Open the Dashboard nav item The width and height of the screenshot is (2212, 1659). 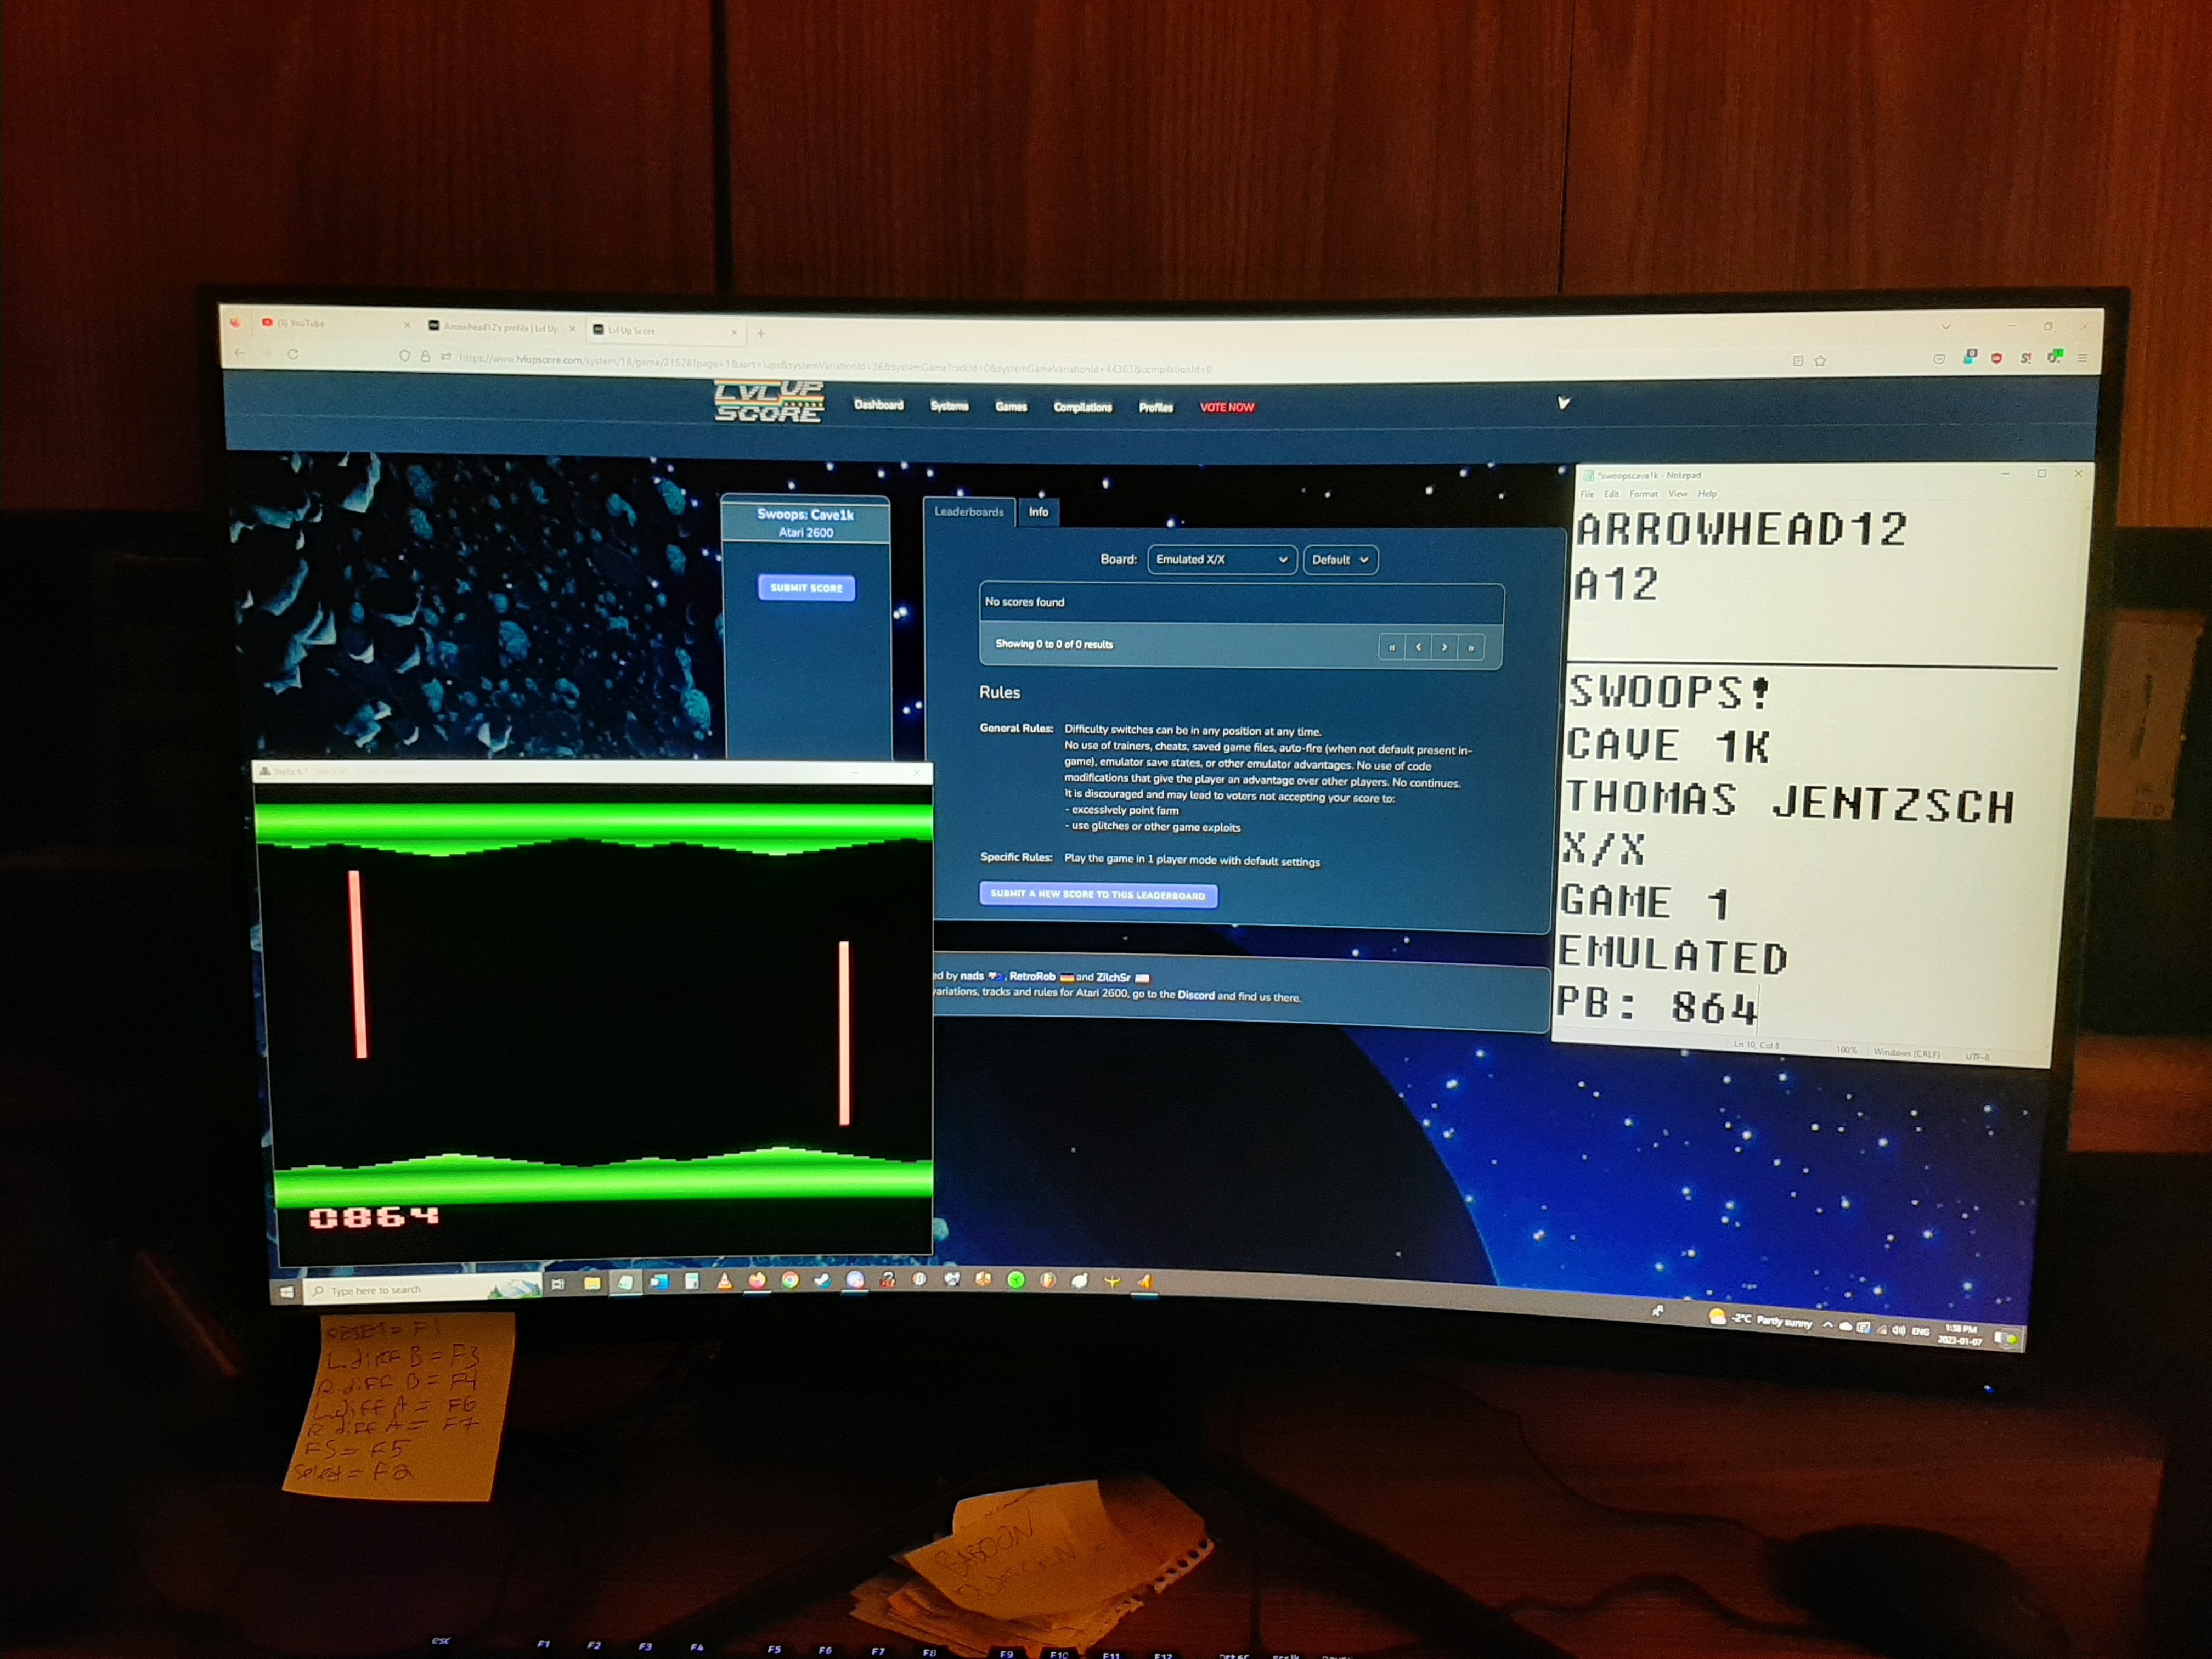[x=878, y=405]
